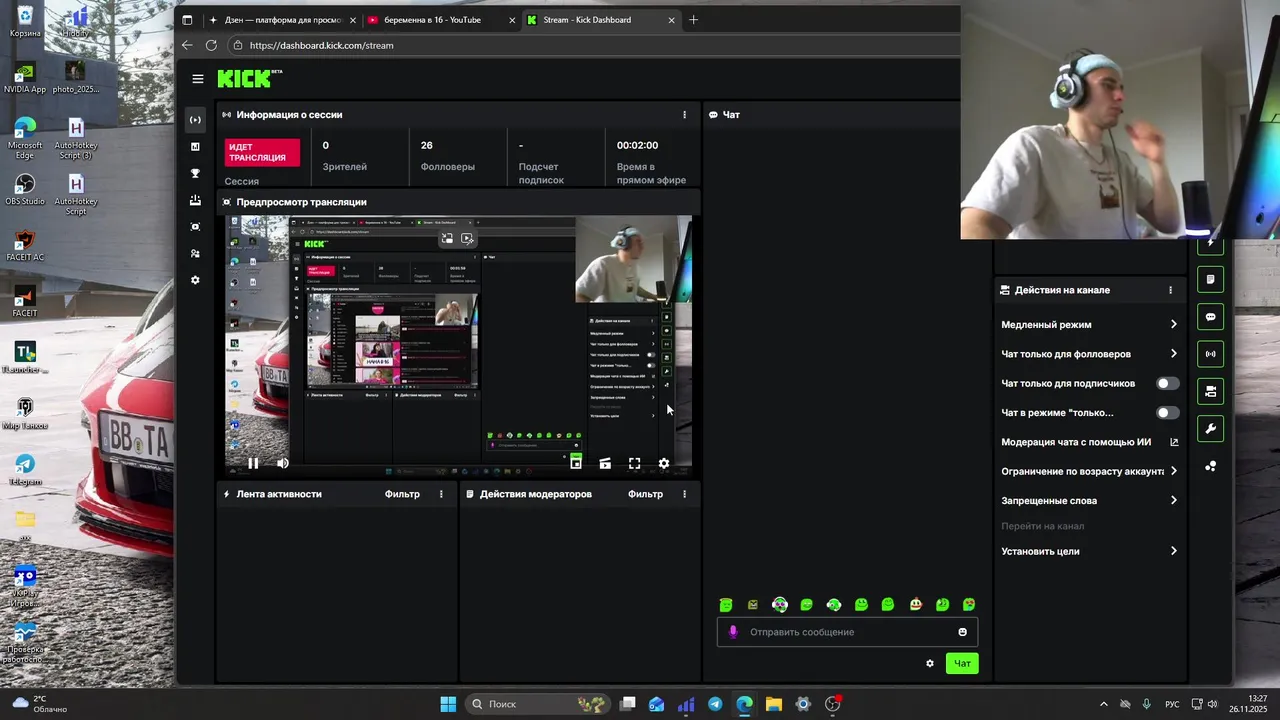
Task: Reload the Kick dashboard page
Action: coord(211,45)
